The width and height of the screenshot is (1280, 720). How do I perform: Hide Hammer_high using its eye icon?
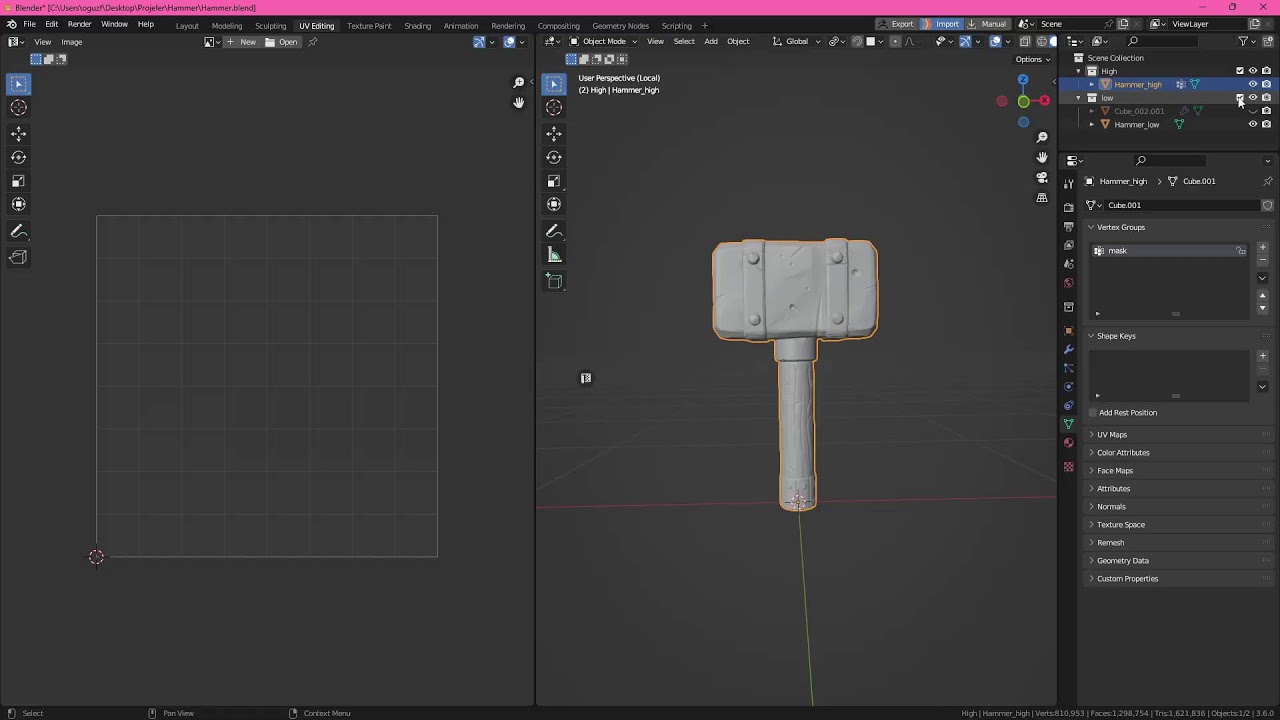[1253, 84]
